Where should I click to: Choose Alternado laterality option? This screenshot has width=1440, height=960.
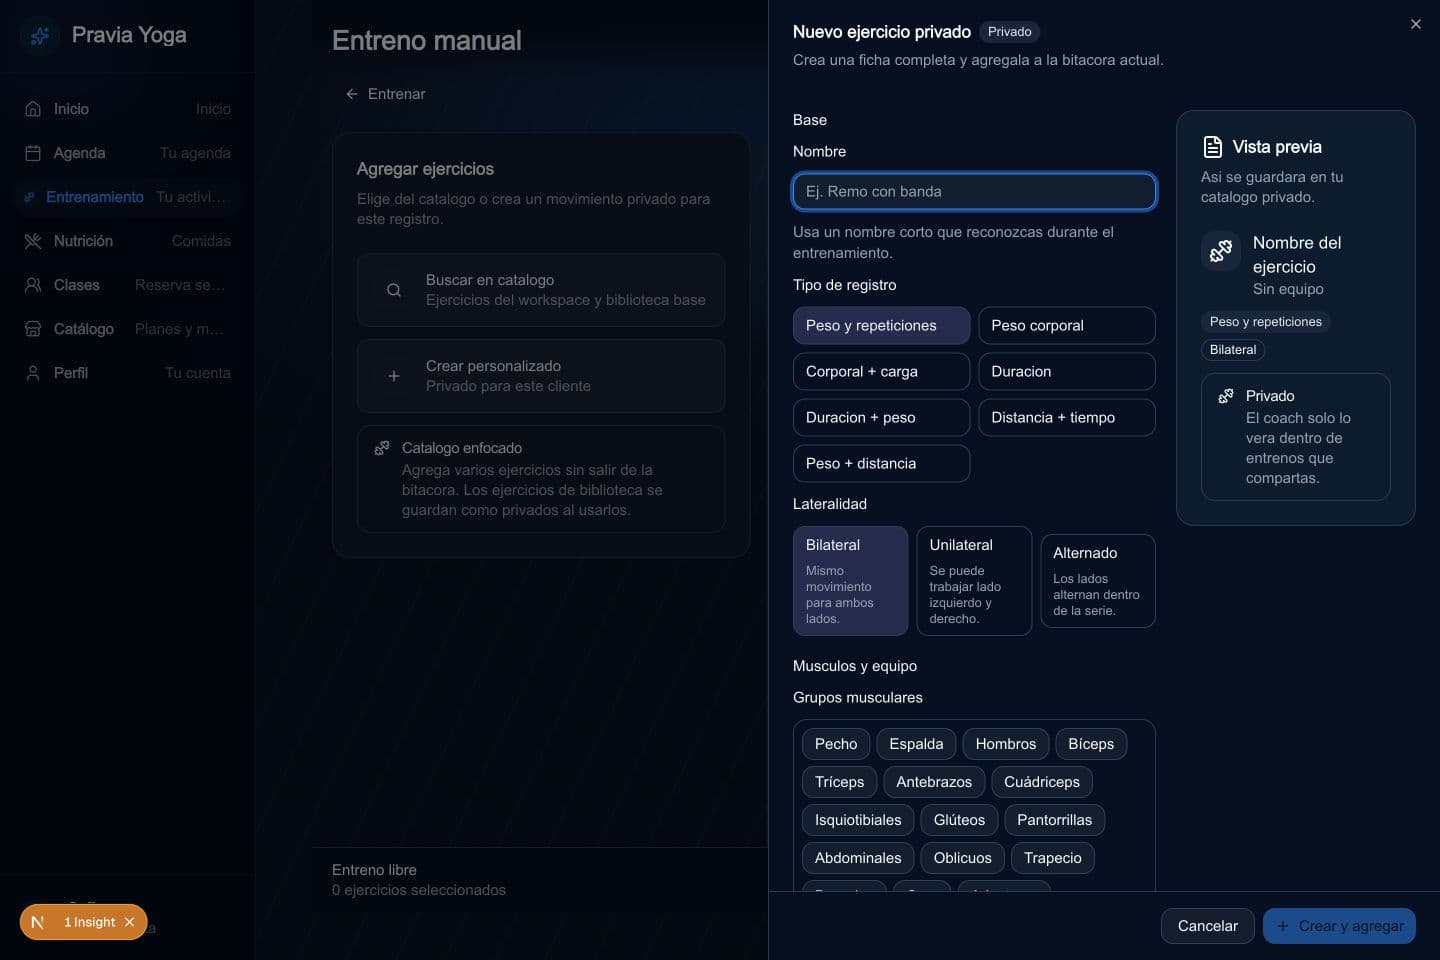coord(1098,581)
